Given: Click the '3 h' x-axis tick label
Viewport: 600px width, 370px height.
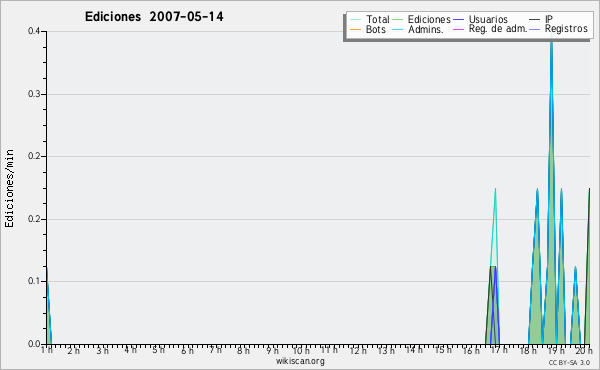Looking at the screenshot, I should click(102, 351).
